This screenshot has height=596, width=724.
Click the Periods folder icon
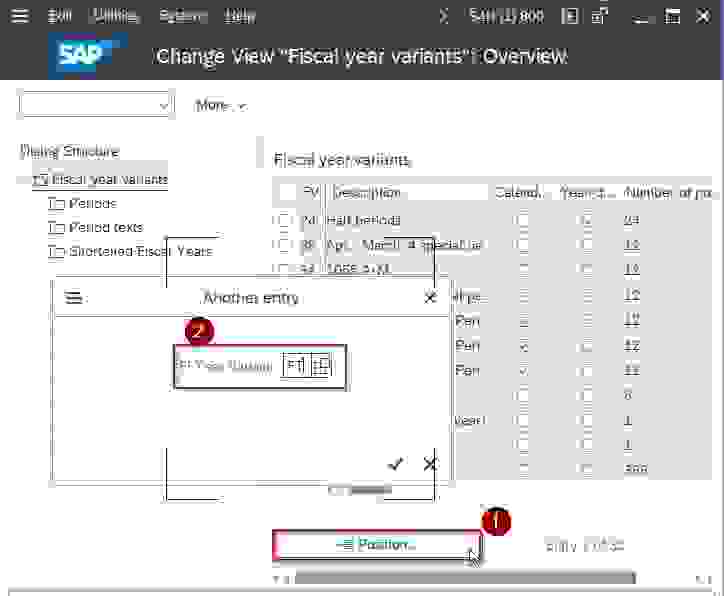click(56, 204)
